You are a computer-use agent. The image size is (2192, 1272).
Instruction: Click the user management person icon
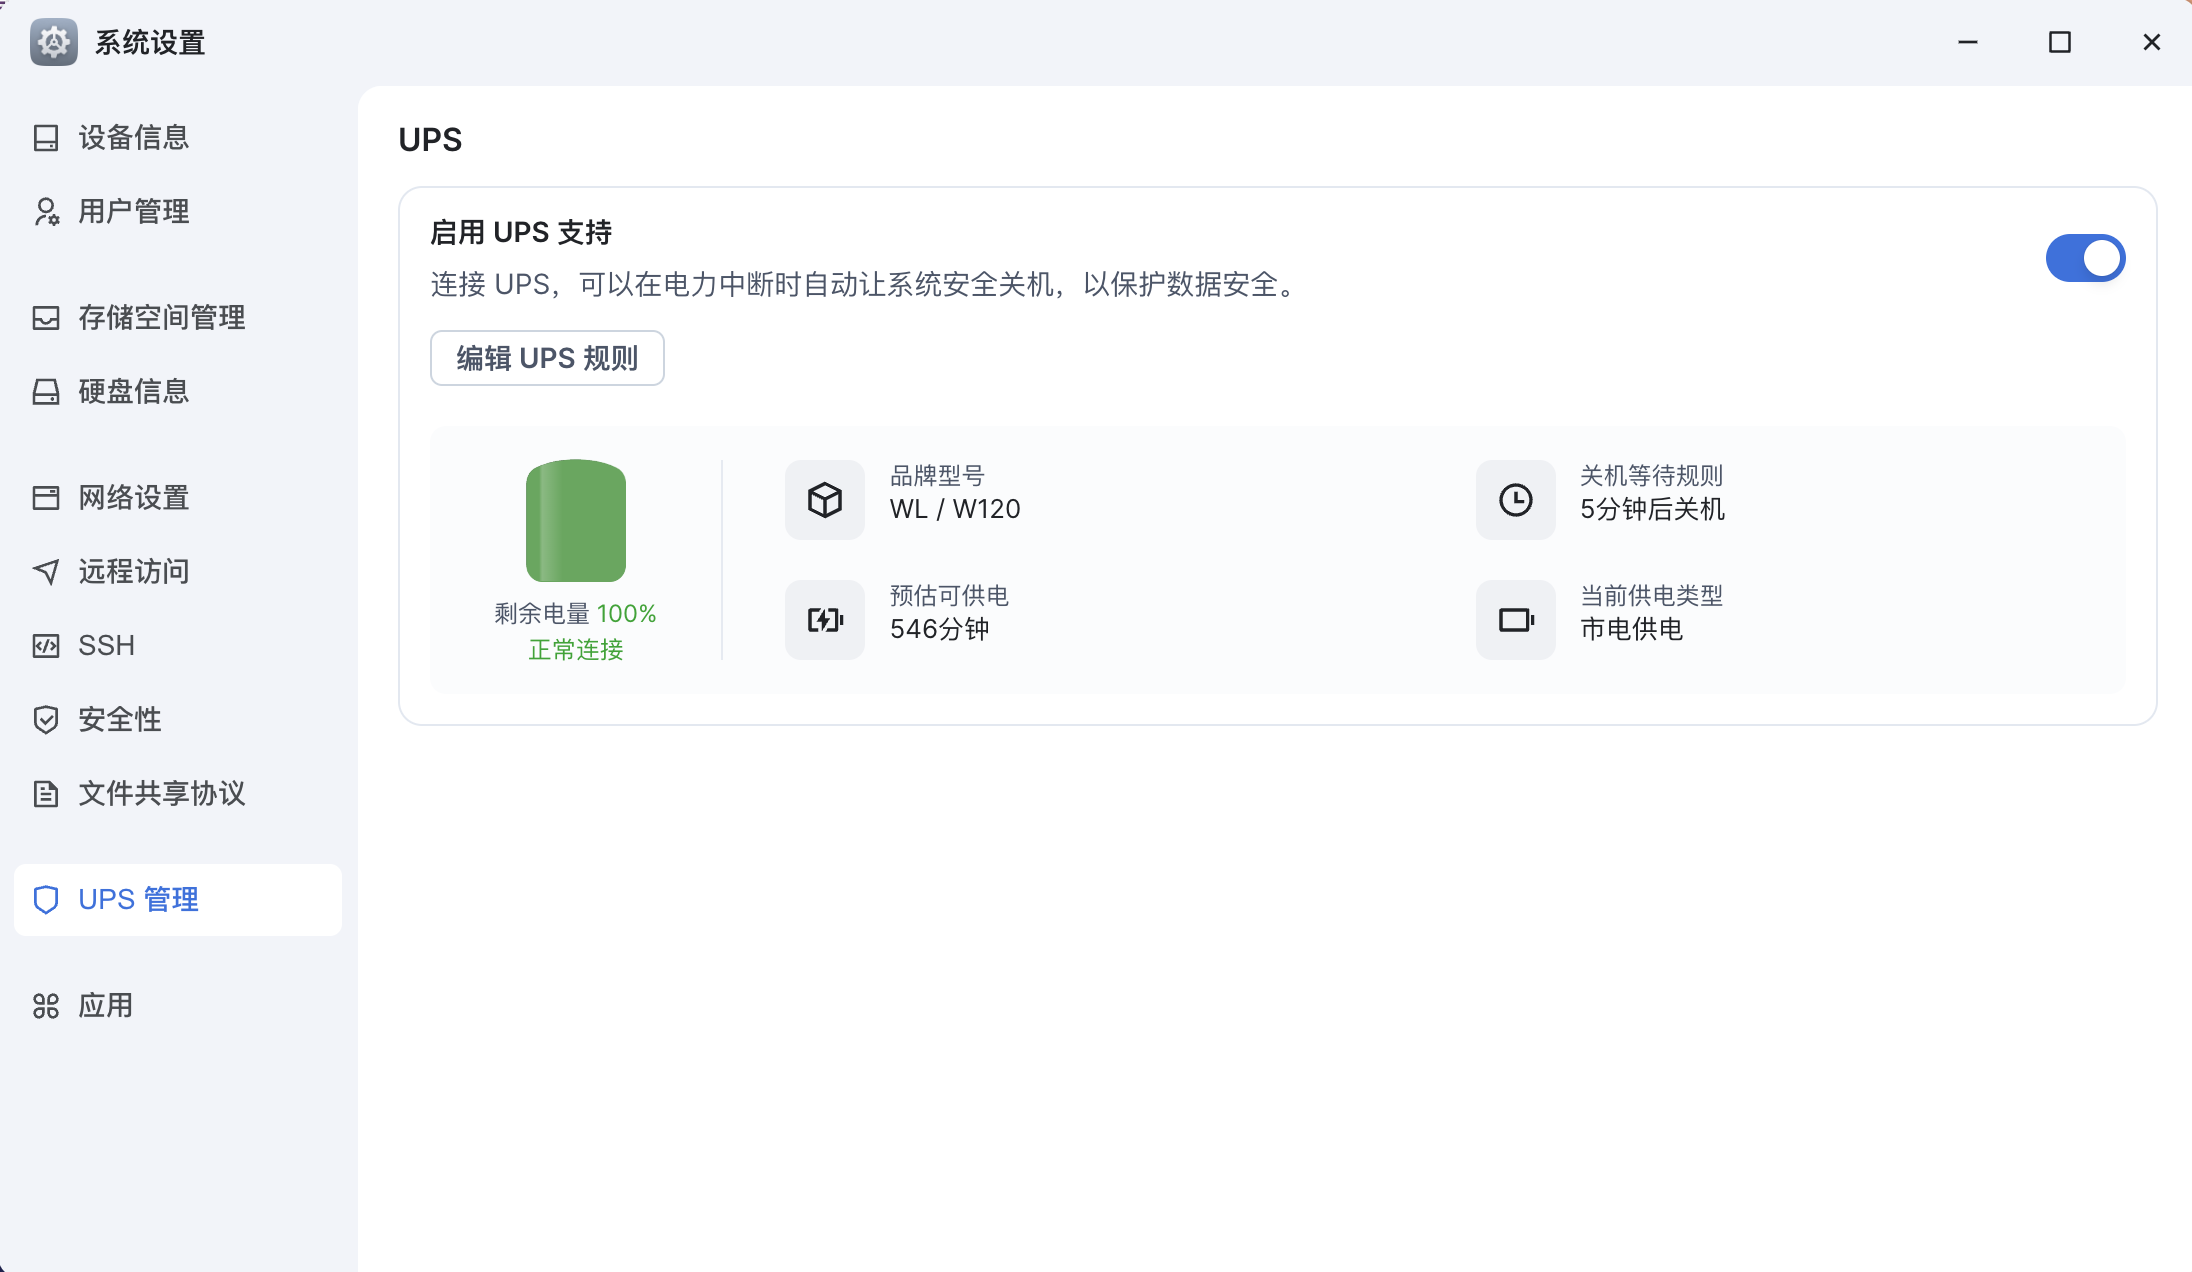46,212
